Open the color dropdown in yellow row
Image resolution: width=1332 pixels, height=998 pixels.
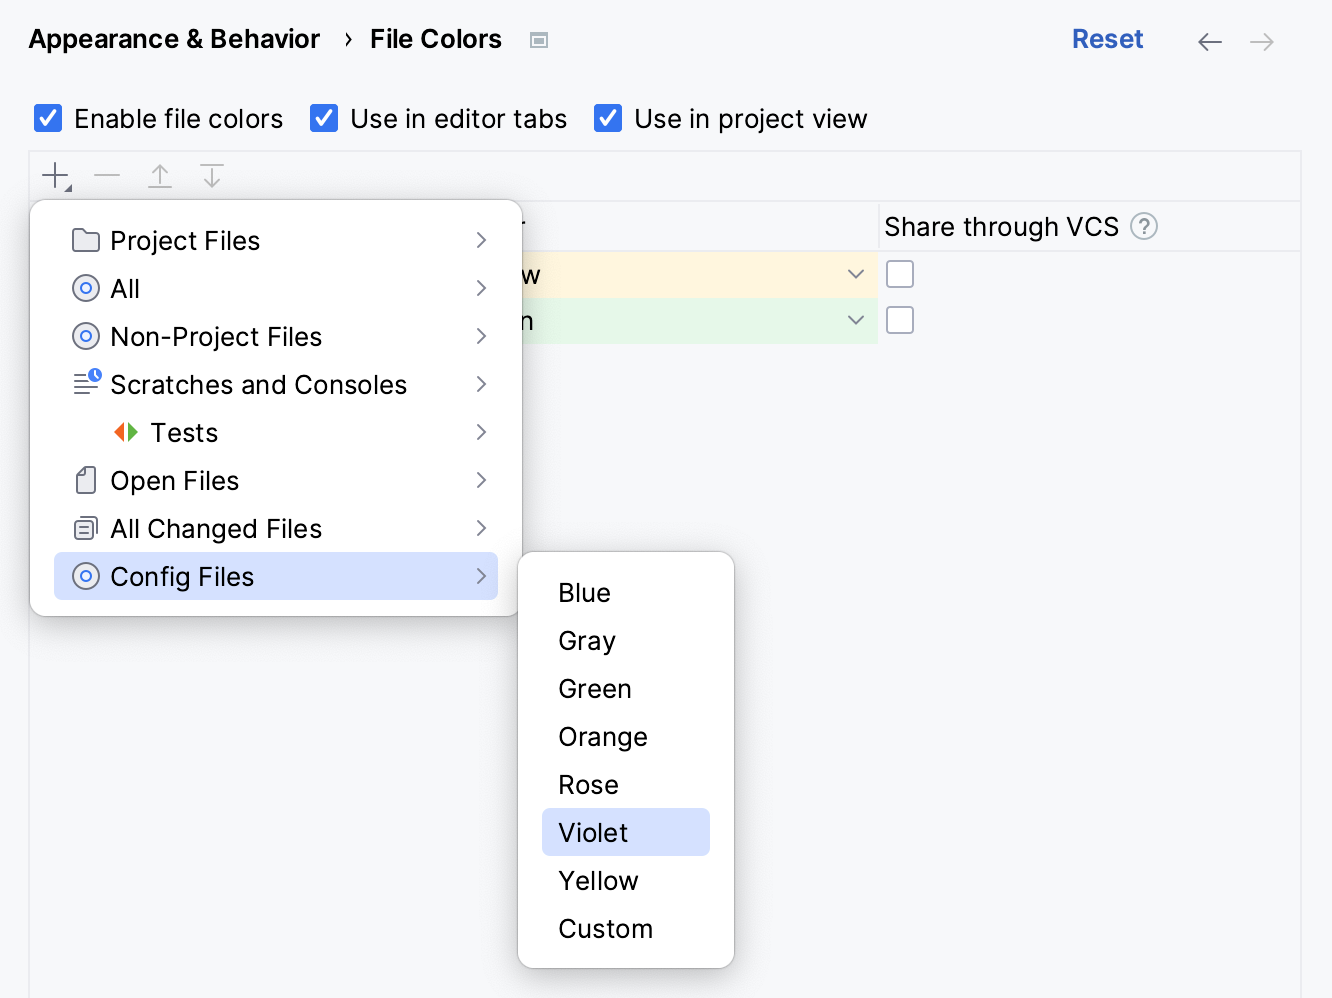855,274
